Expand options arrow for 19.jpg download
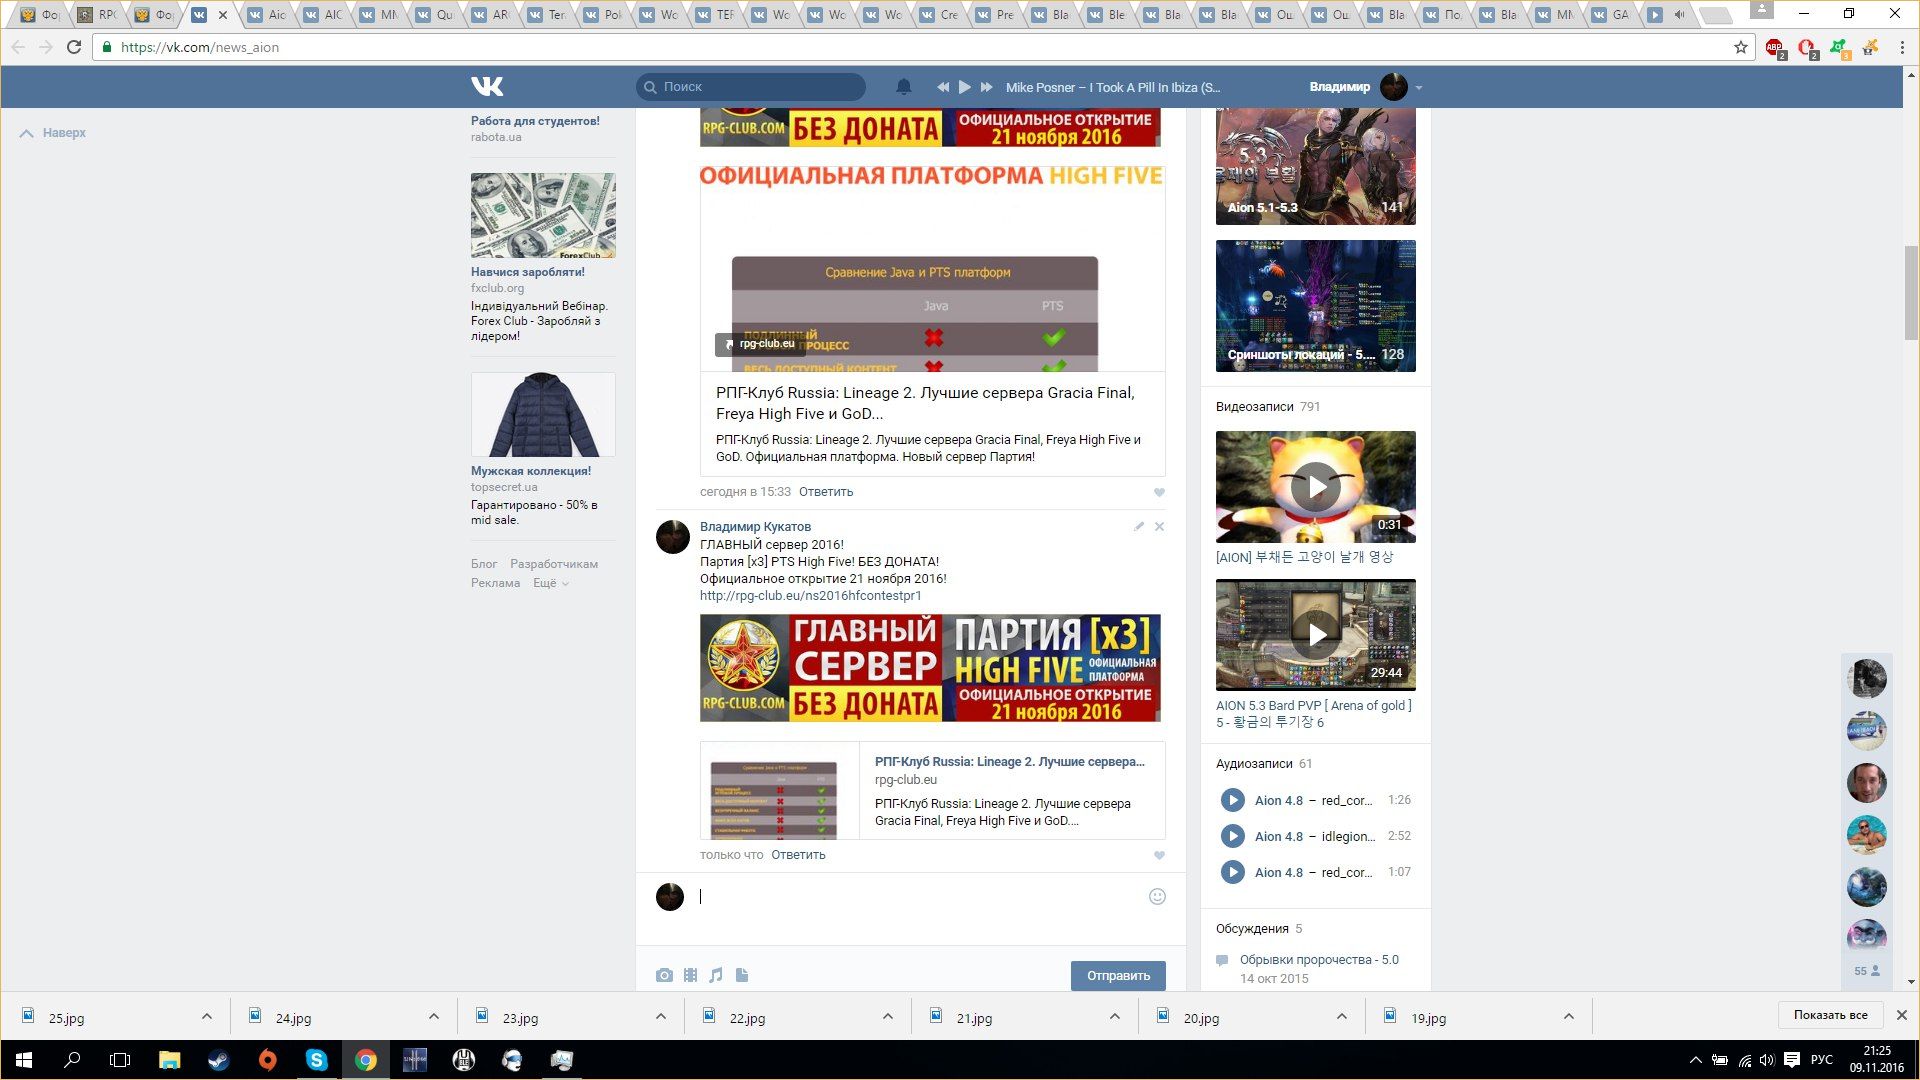Image resolution: width=1920 pixels, height=1080 pixels. [1569, 1017]
